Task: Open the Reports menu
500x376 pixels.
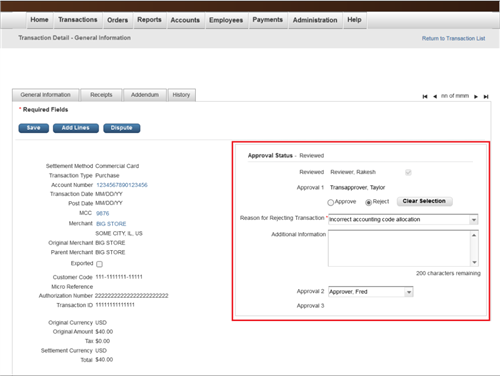Action: coord(149,20)
